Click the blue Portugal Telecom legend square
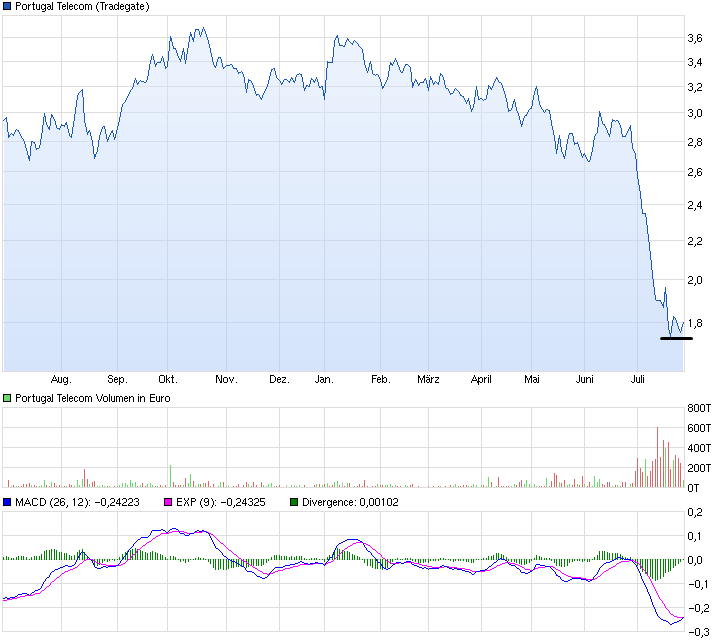This screenshot has height=640, width=726. pyautogui.click(x=8, y=6)
